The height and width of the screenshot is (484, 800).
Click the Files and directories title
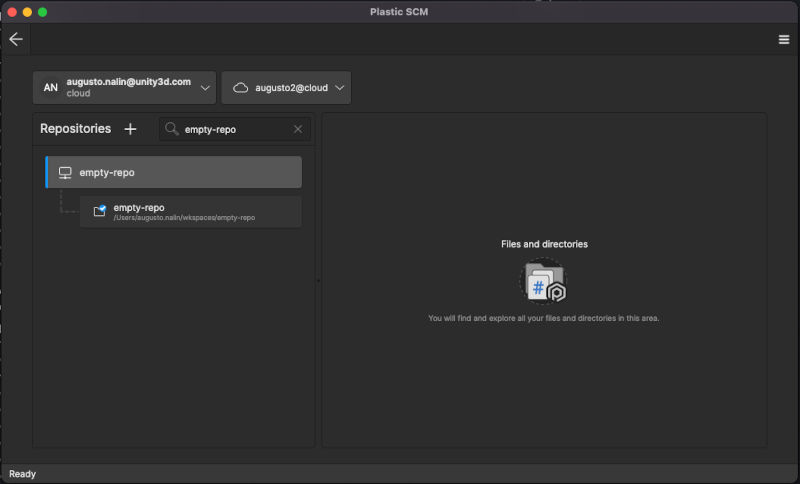tap(544, 244)
